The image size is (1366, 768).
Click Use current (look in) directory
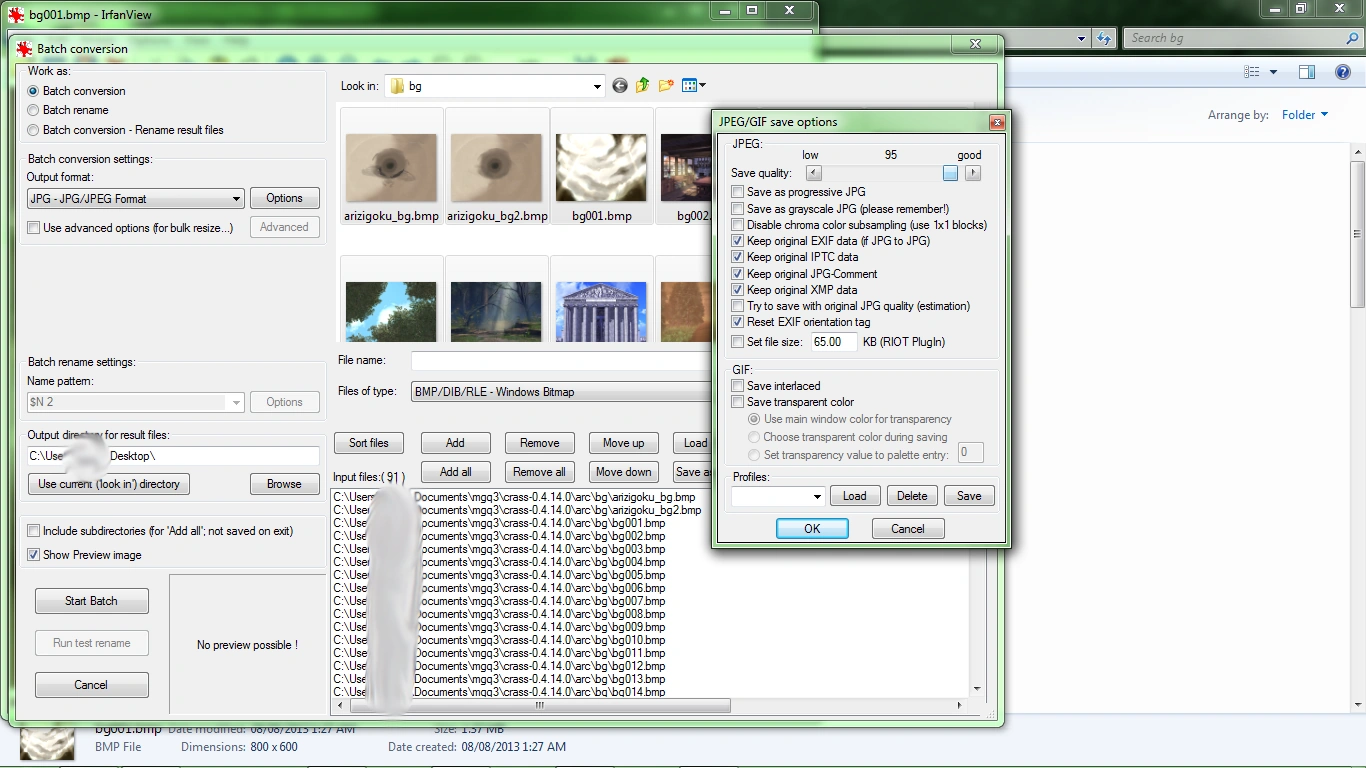coord(109,484)
